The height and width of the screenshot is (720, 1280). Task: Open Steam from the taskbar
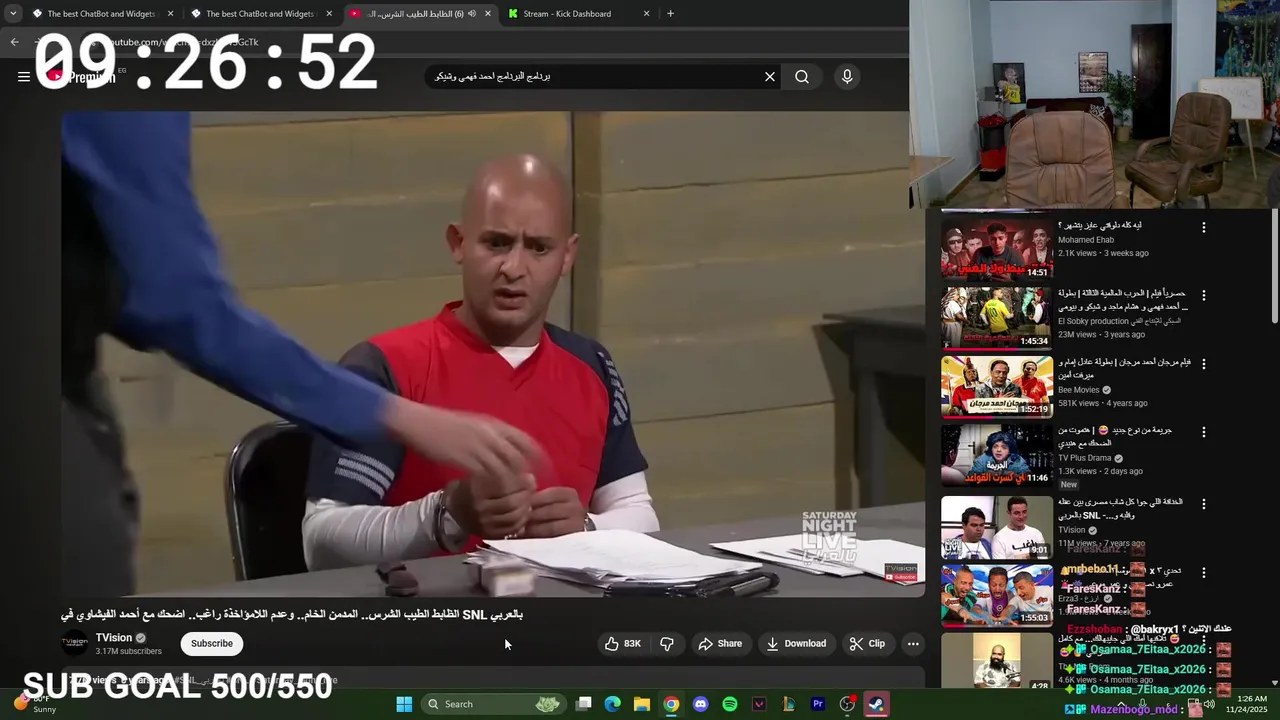pyautogui.click(x=875, y=704)
